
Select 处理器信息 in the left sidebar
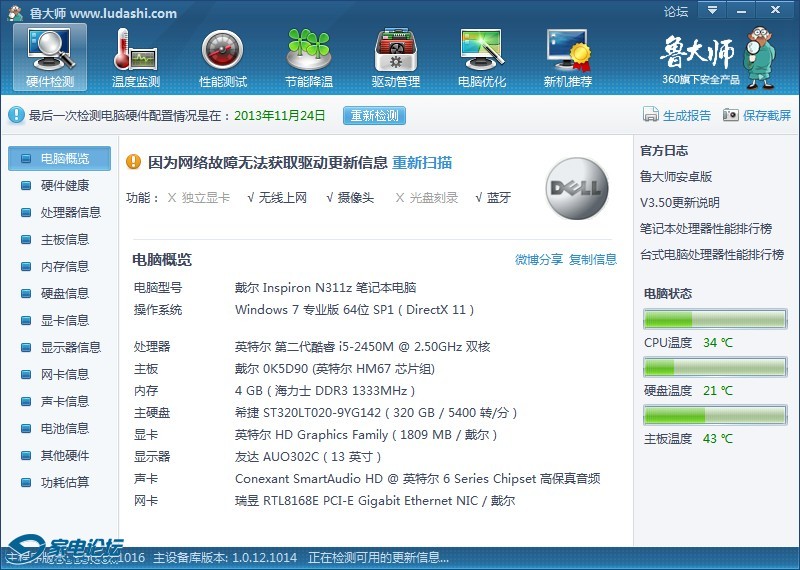point(70,212)
